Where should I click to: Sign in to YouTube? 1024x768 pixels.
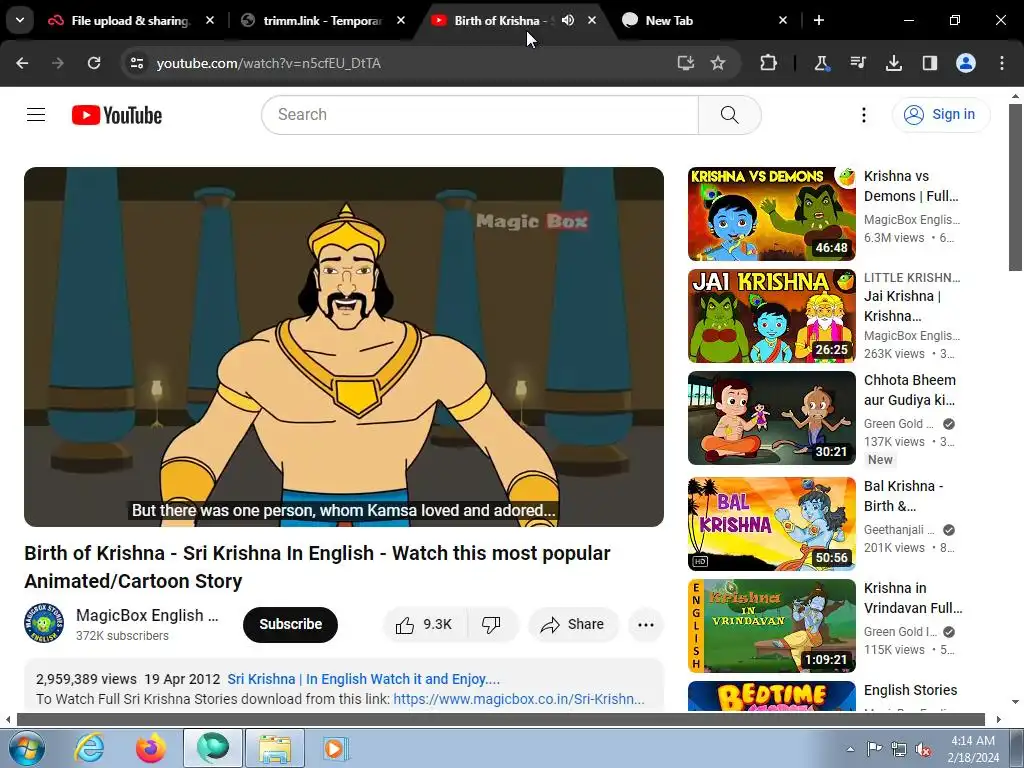pyautogui.click(x=940, y=115)
